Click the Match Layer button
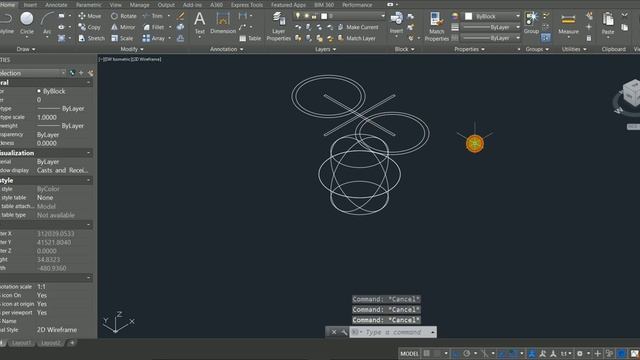 [357, 38]
